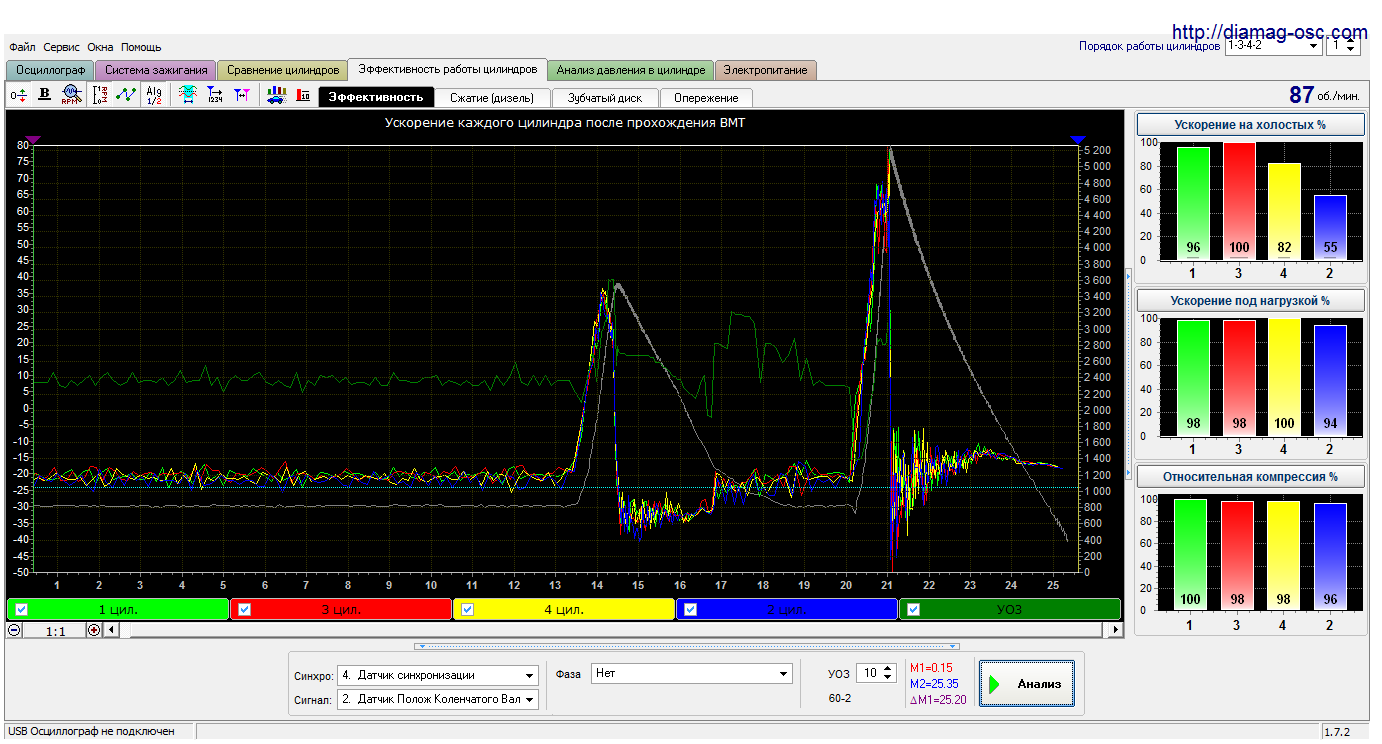Click the zoom-in plus icon by 1:1
Viewport: 1382px width, 744px height.
(x=94, y=630)
